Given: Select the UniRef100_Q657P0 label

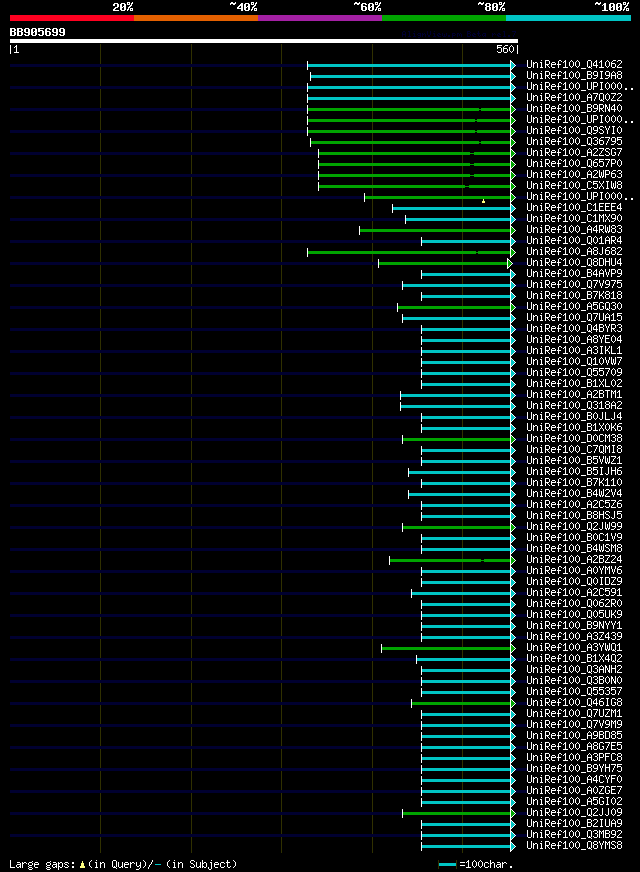Looking at the screenshot, I should point(574,164).
